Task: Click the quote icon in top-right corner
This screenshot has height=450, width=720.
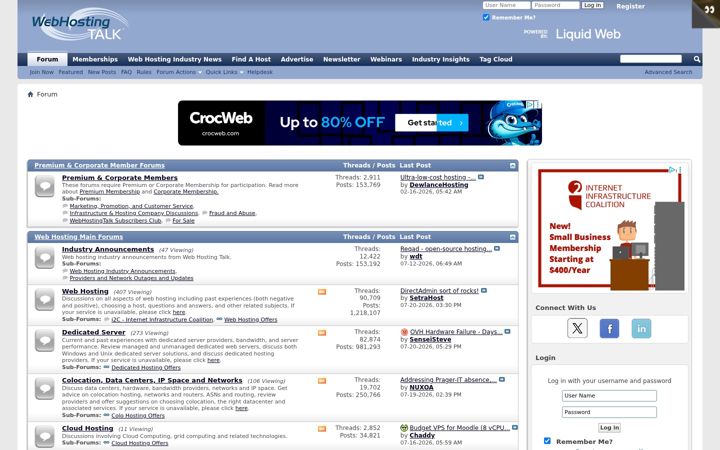Action: (709, 10)
